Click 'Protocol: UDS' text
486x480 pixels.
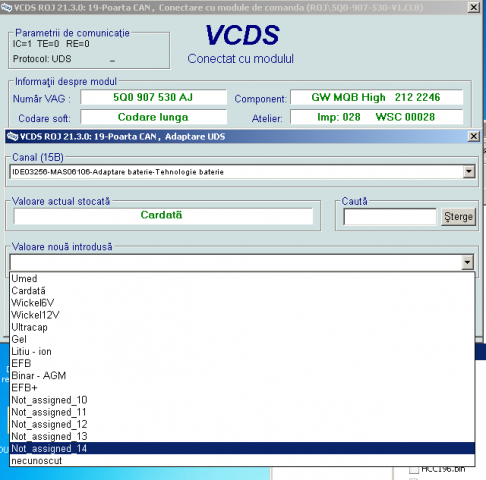[x=42, y=59]
